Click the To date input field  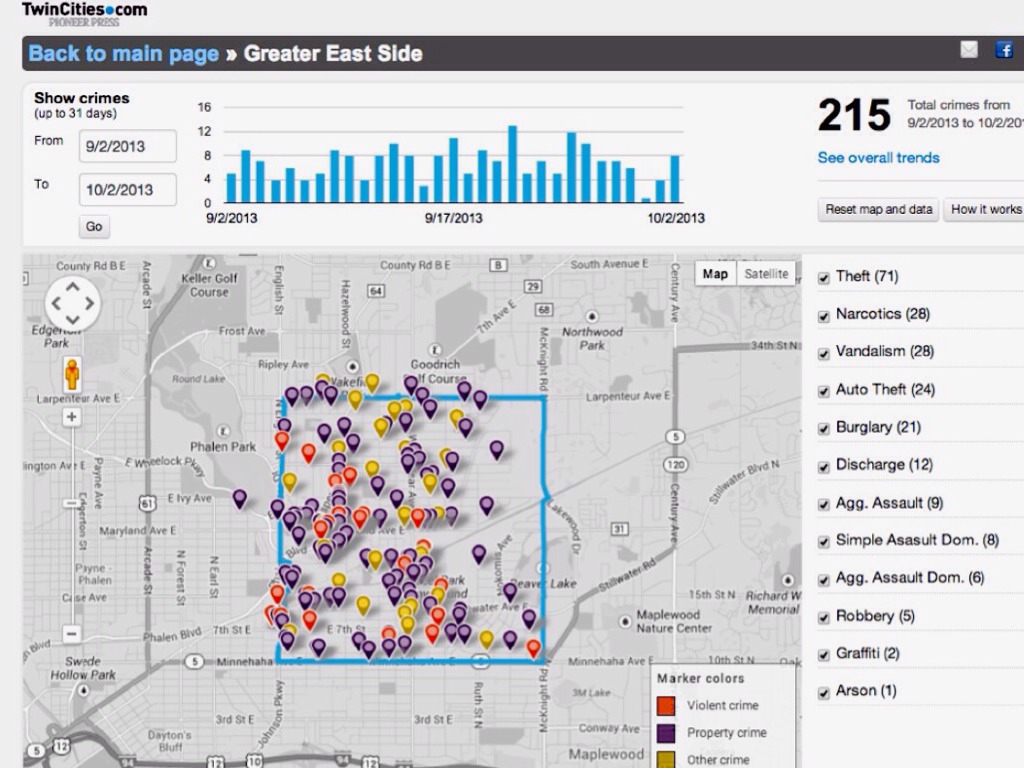[128, 190]
